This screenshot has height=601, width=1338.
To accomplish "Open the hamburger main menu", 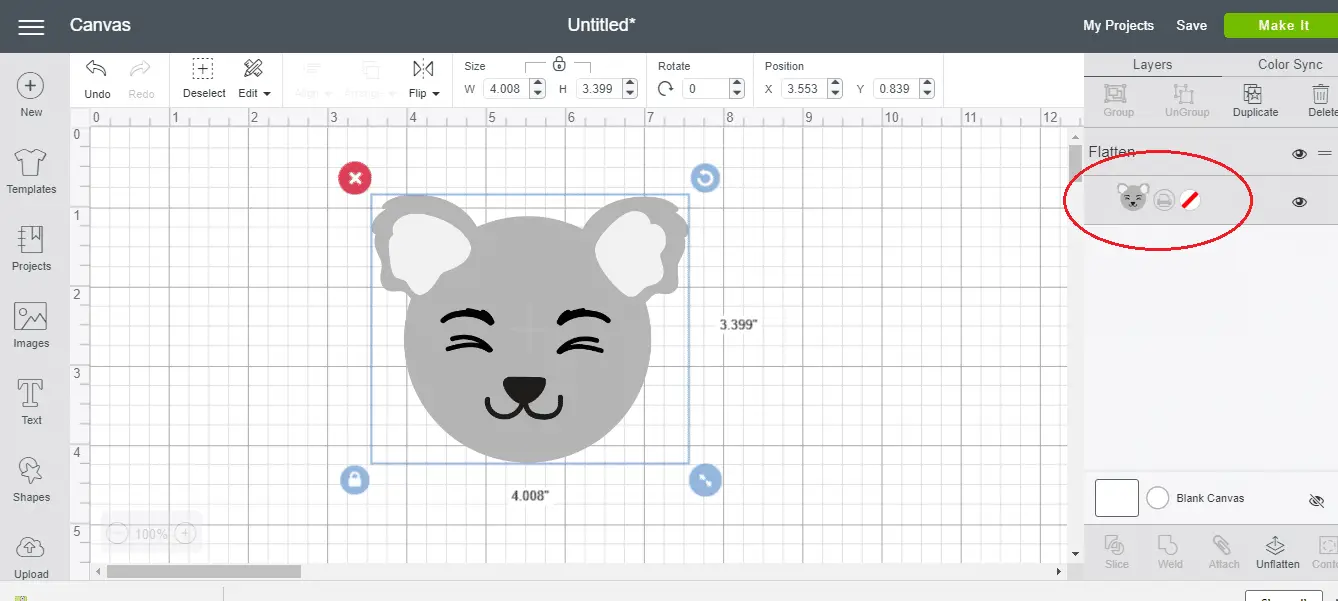I will [31, 26].
